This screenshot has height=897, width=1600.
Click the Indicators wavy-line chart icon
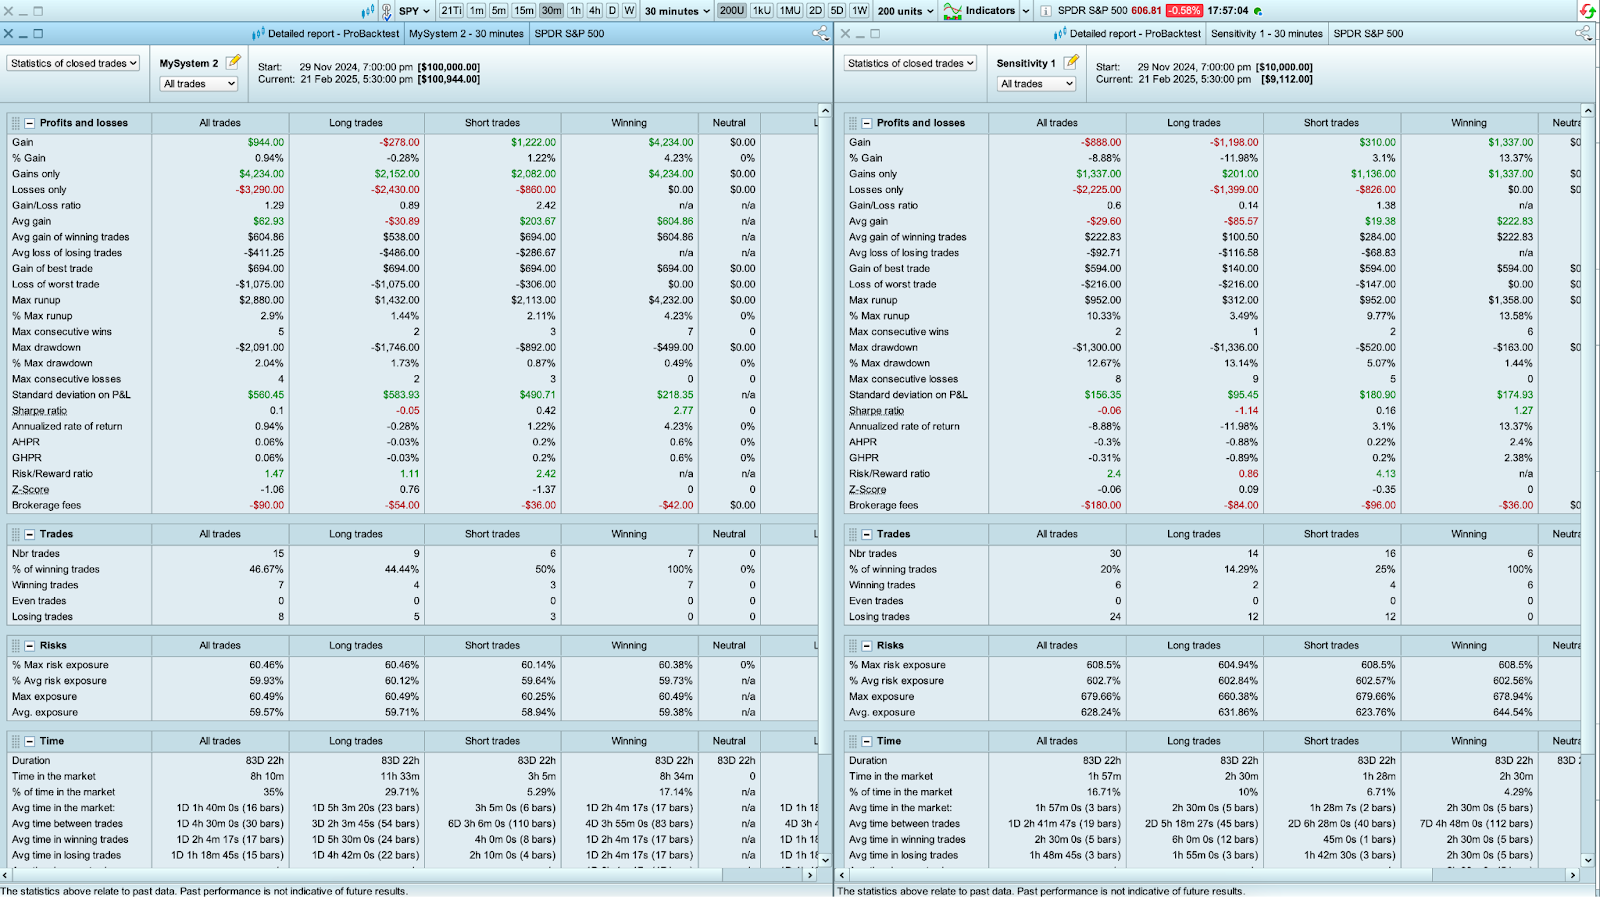pyautogui.click(x=952, y=11)
